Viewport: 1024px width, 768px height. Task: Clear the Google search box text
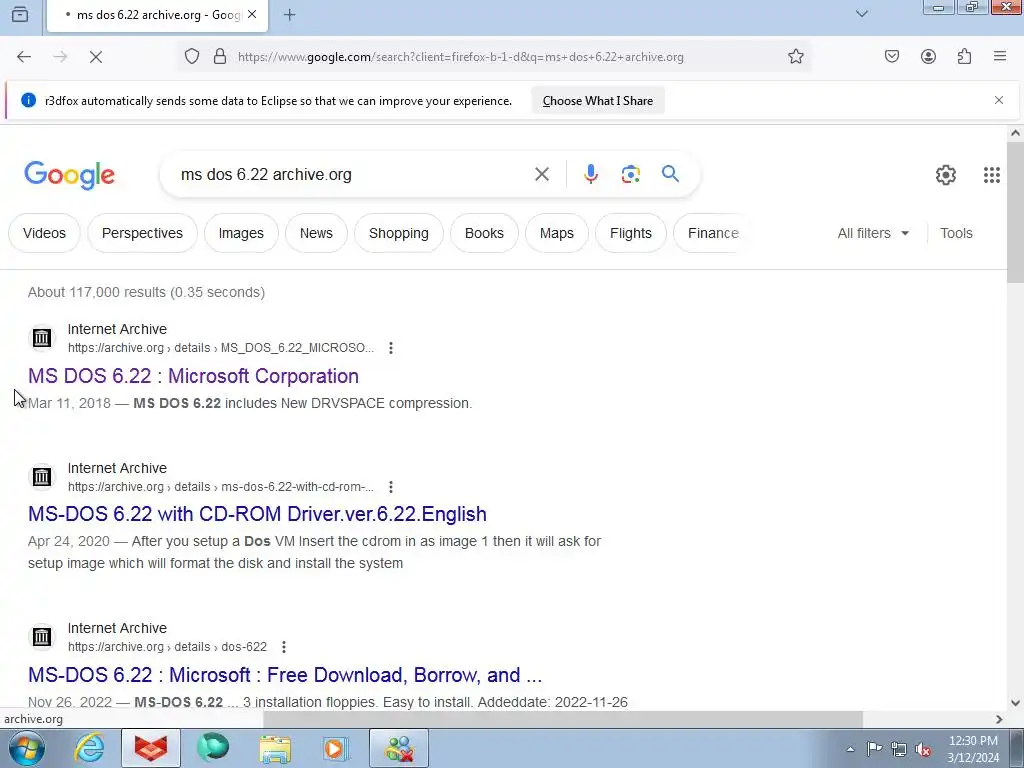541,174
